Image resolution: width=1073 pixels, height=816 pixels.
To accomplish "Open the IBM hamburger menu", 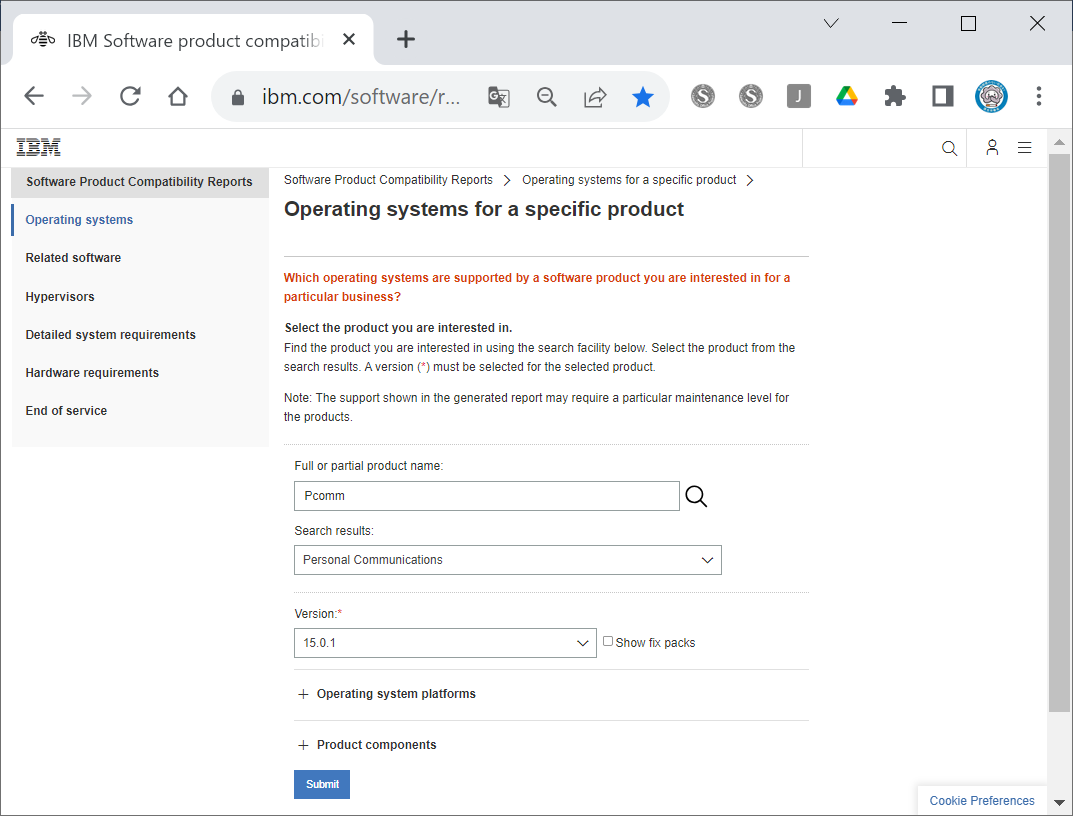I will pyautogui.click(x=1024, y=147).
